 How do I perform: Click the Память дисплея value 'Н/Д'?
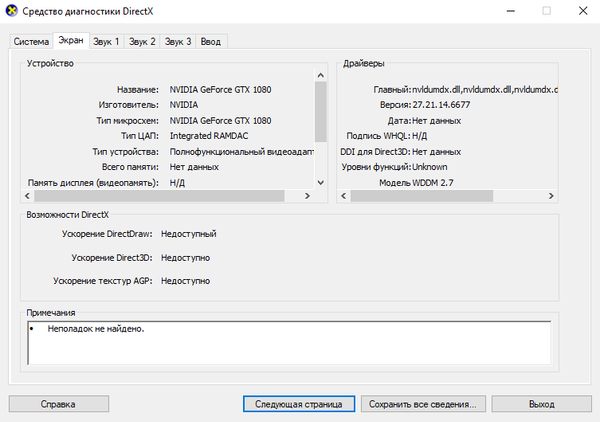pyautogui.click(x=177, y=183)
